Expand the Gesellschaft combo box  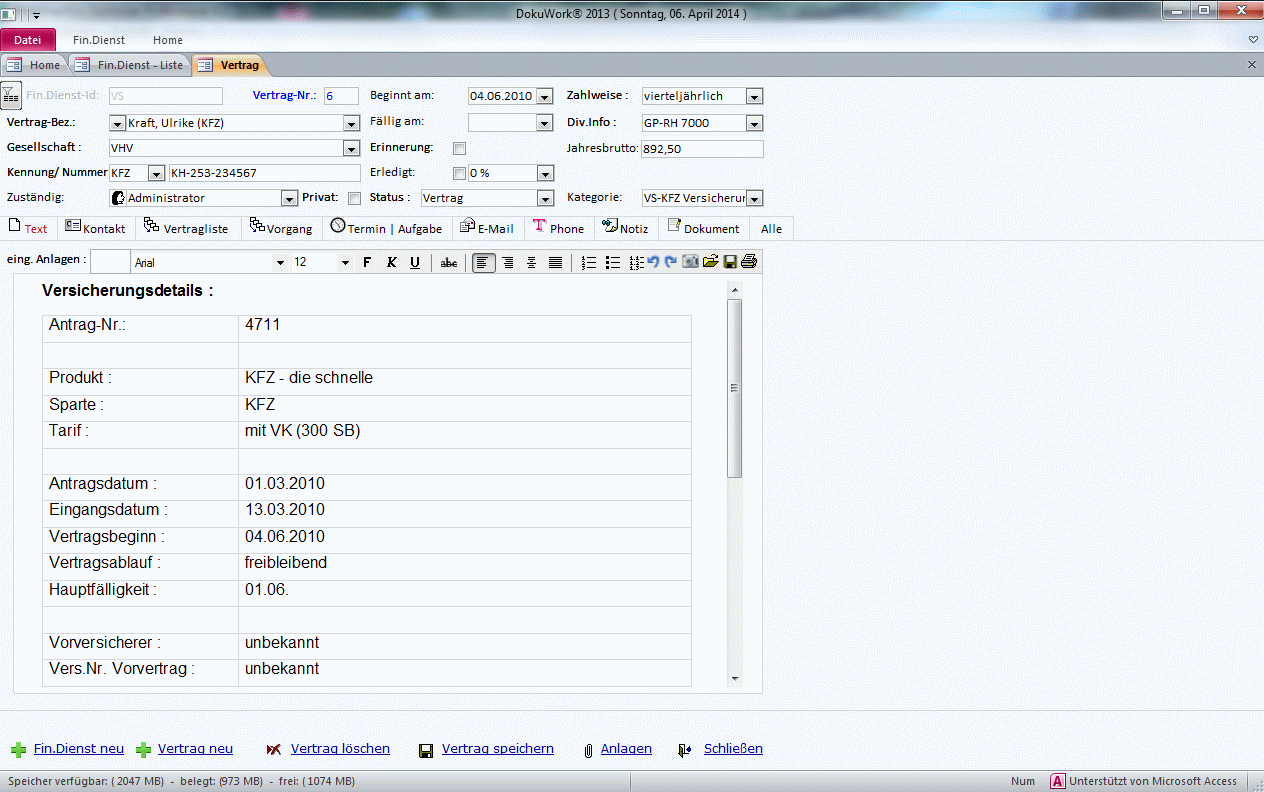click(351, 148)
